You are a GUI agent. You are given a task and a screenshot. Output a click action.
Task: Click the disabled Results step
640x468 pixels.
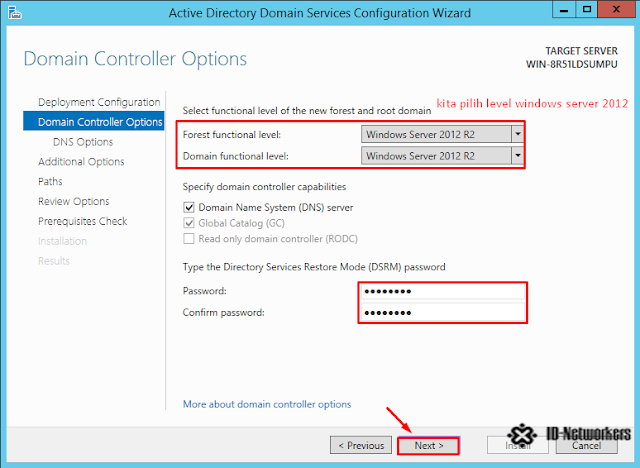(54, 261)
